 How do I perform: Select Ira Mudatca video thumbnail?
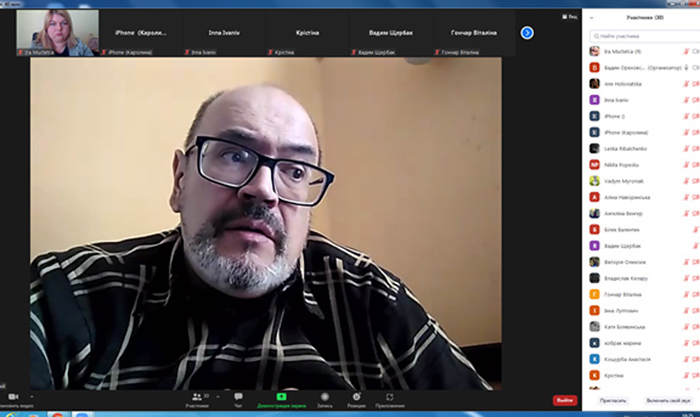point(58,33)
